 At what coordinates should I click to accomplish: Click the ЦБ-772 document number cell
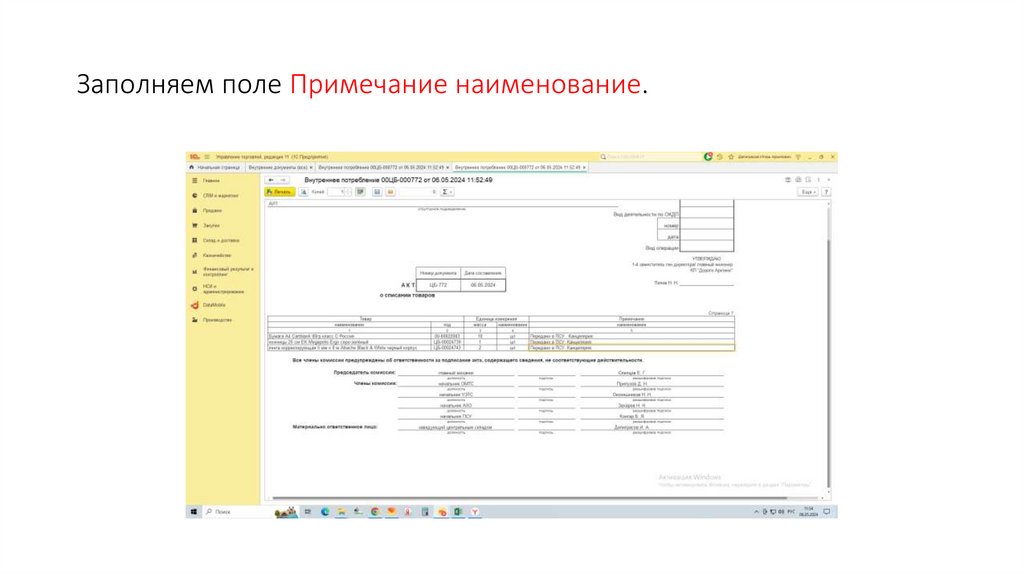coord(438,285)
